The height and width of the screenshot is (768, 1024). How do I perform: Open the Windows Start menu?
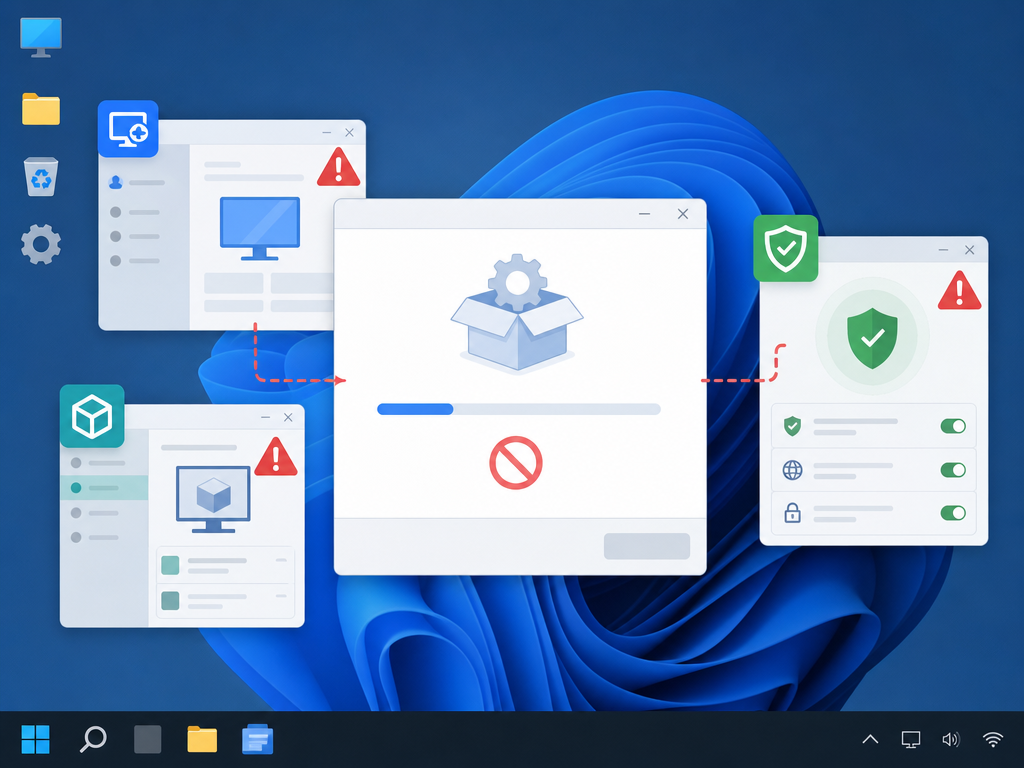pyautogui.click(x=35, y=739)
